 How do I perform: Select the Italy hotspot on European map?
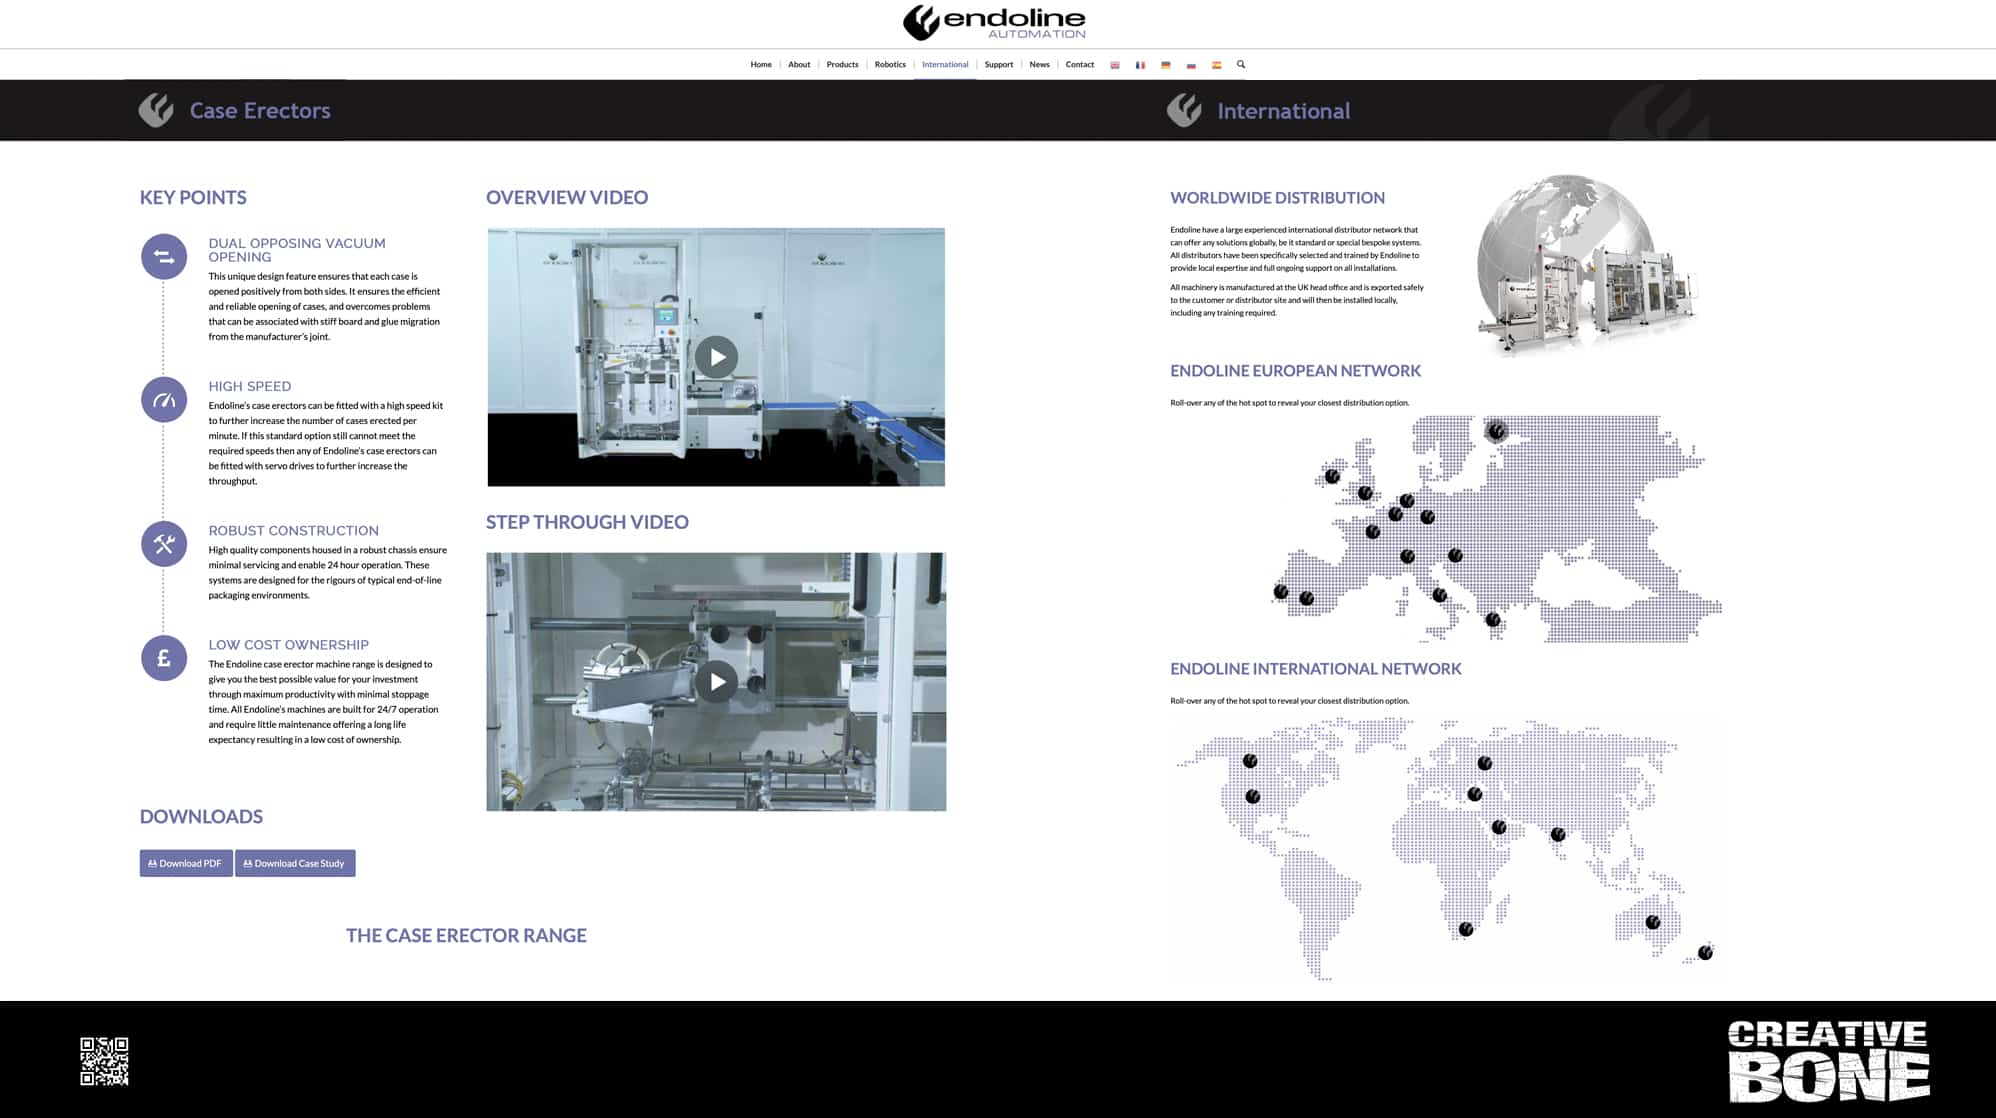pyautogui.click(x=1439, y=595)
